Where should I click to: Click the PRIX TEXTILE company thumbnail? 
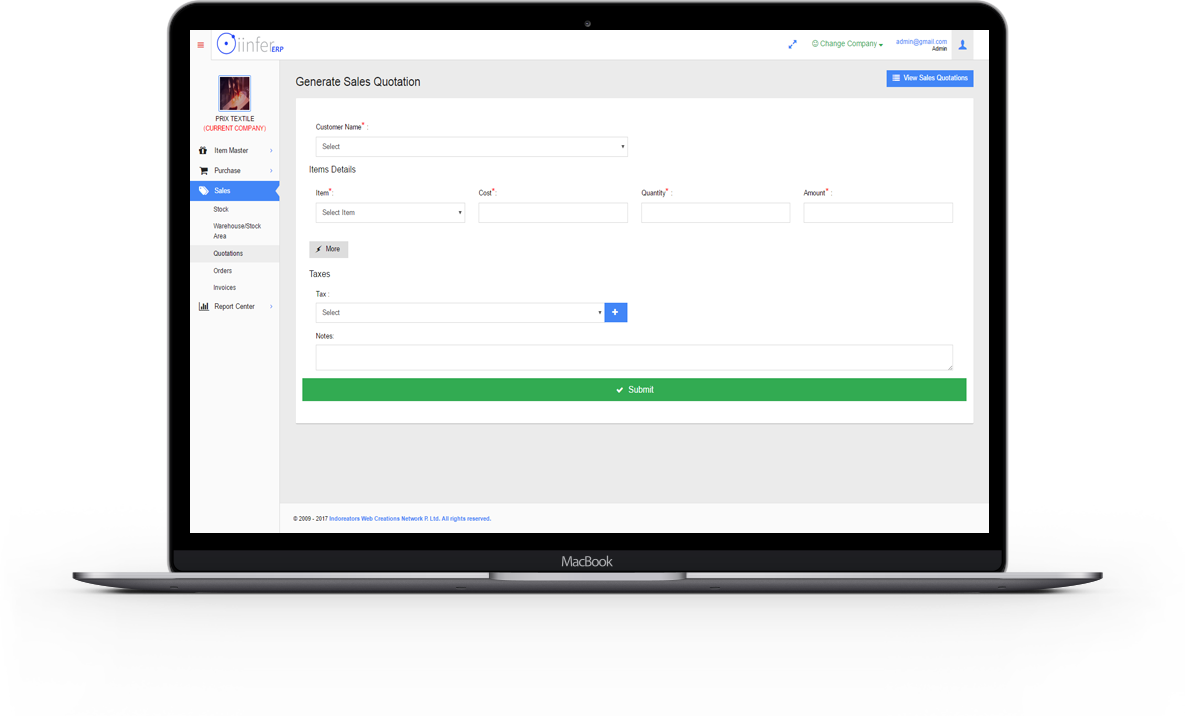tap(234, 94)
